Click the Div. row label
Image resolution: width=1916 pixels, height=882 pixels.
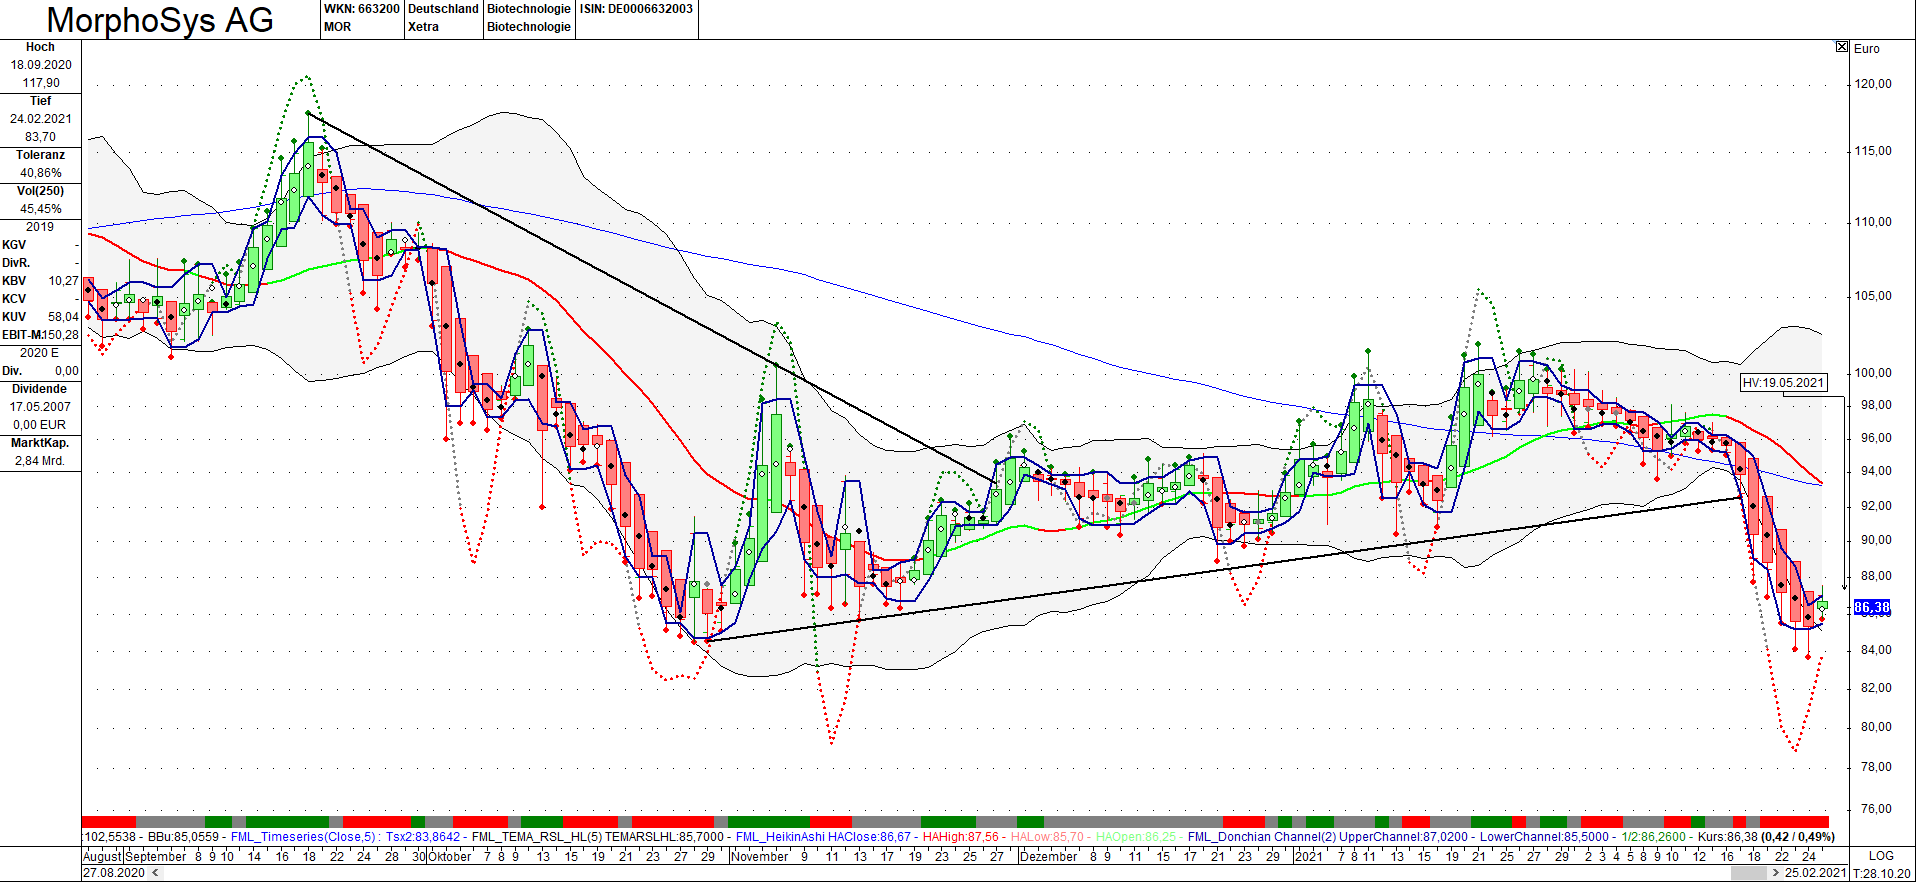pos(12,371)
